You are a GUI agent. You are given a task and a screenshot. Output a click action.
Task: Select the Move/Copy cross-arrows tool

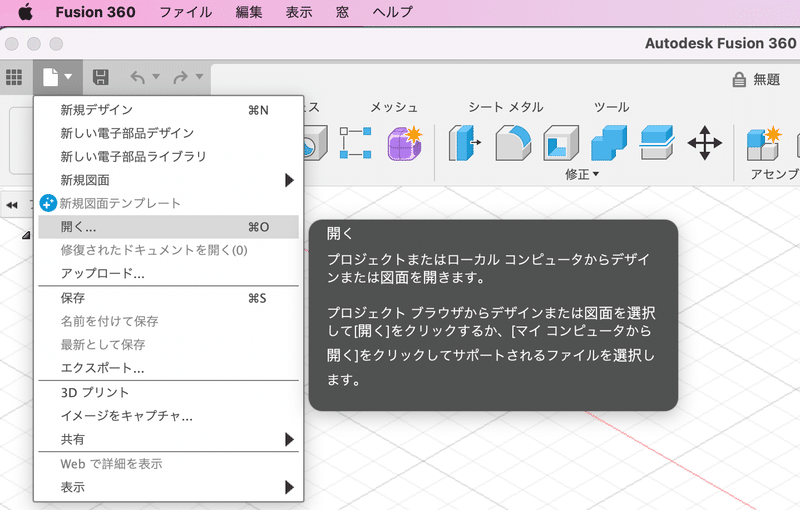pos(705,143)
